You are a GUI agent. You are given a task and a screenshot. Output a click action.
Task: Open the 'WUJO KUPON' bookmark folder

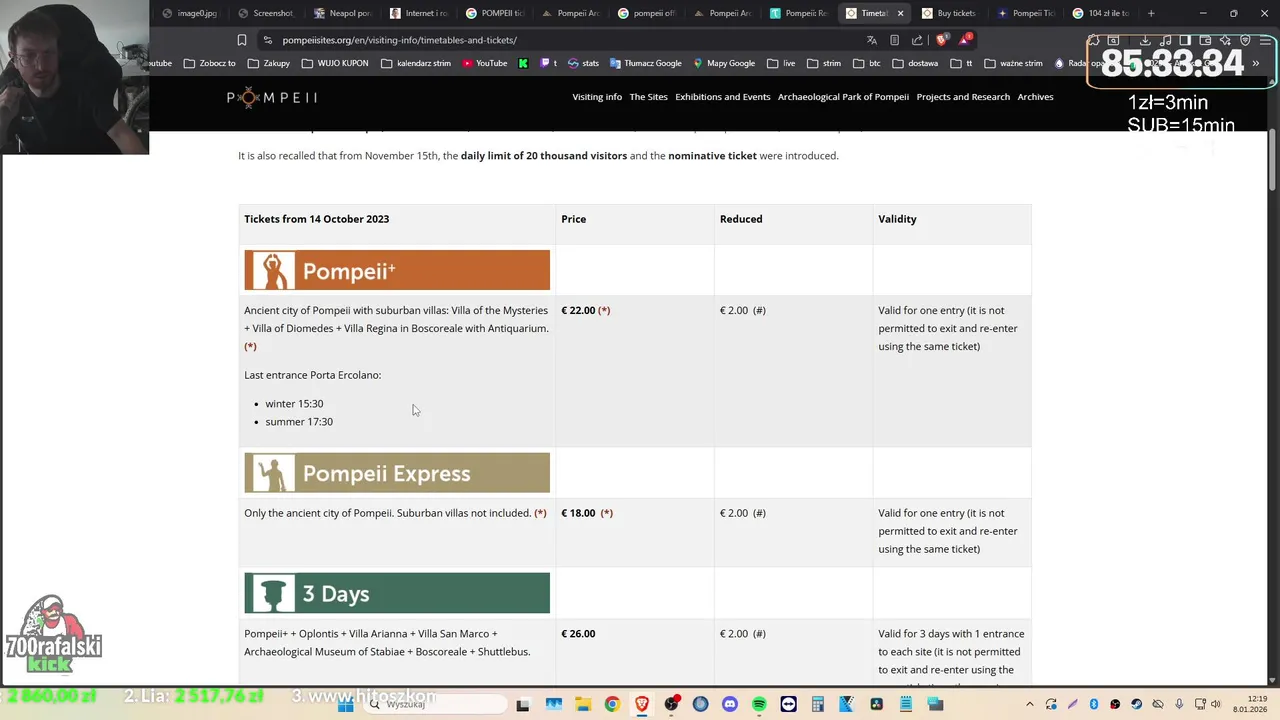(335, 63)
